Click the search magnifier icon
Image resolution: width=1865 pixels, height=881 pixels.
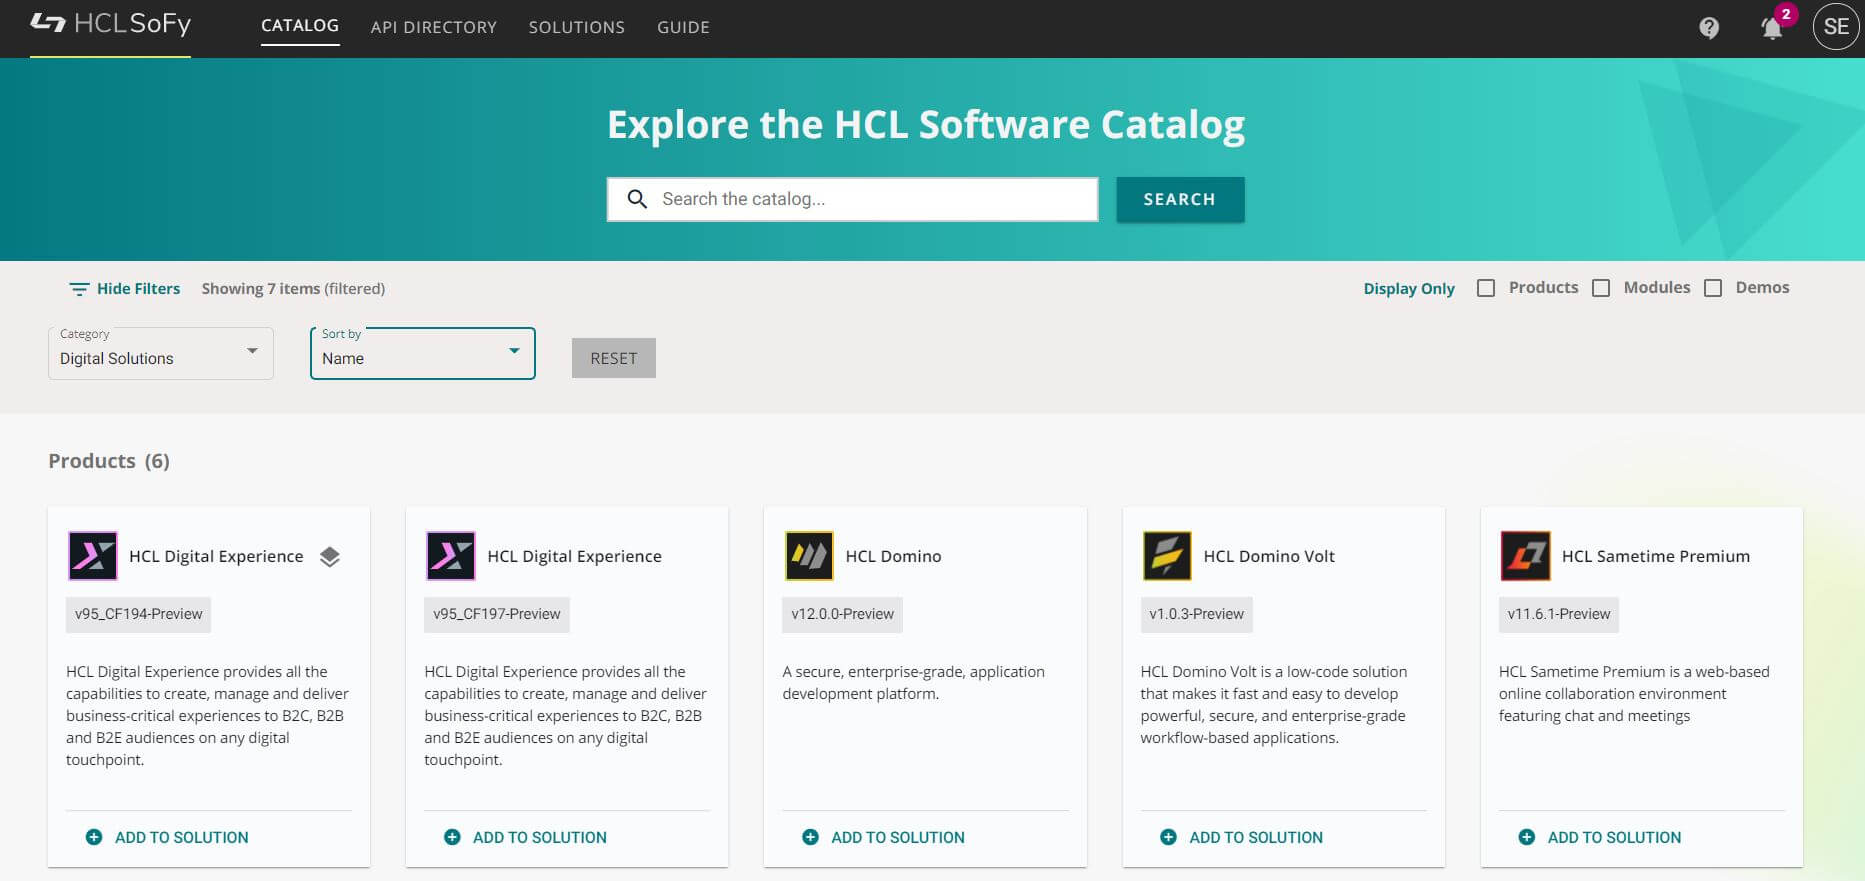637,199
